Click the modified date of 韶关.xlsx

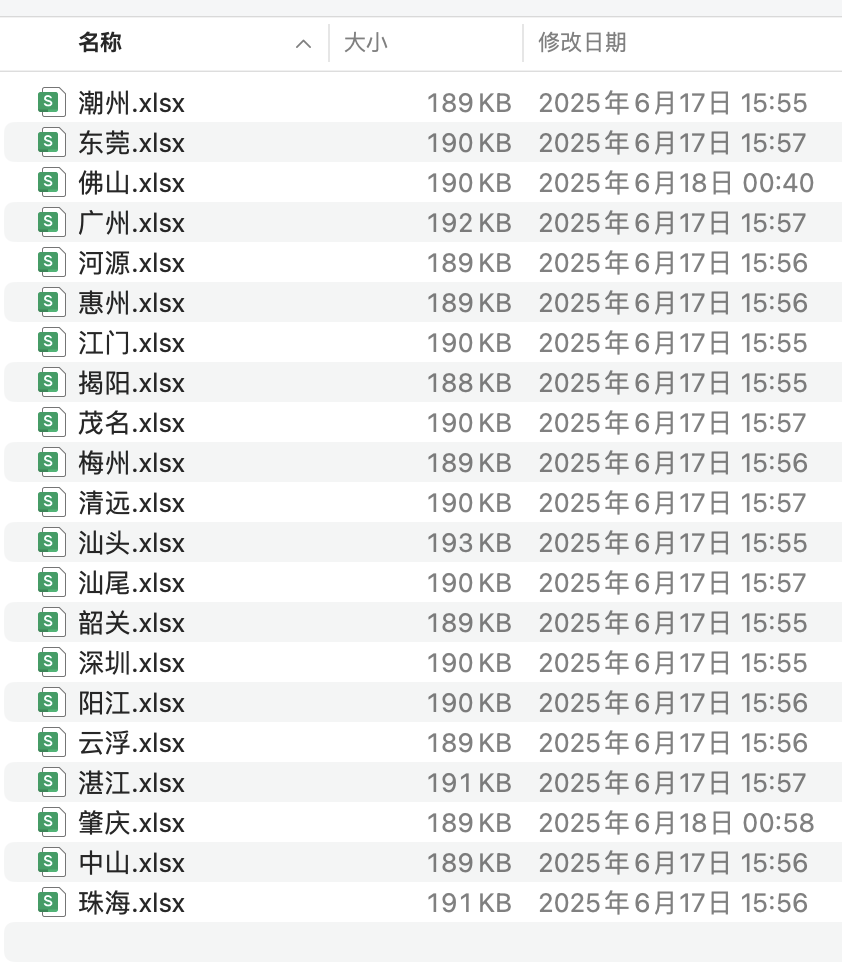tap(672, 623)
